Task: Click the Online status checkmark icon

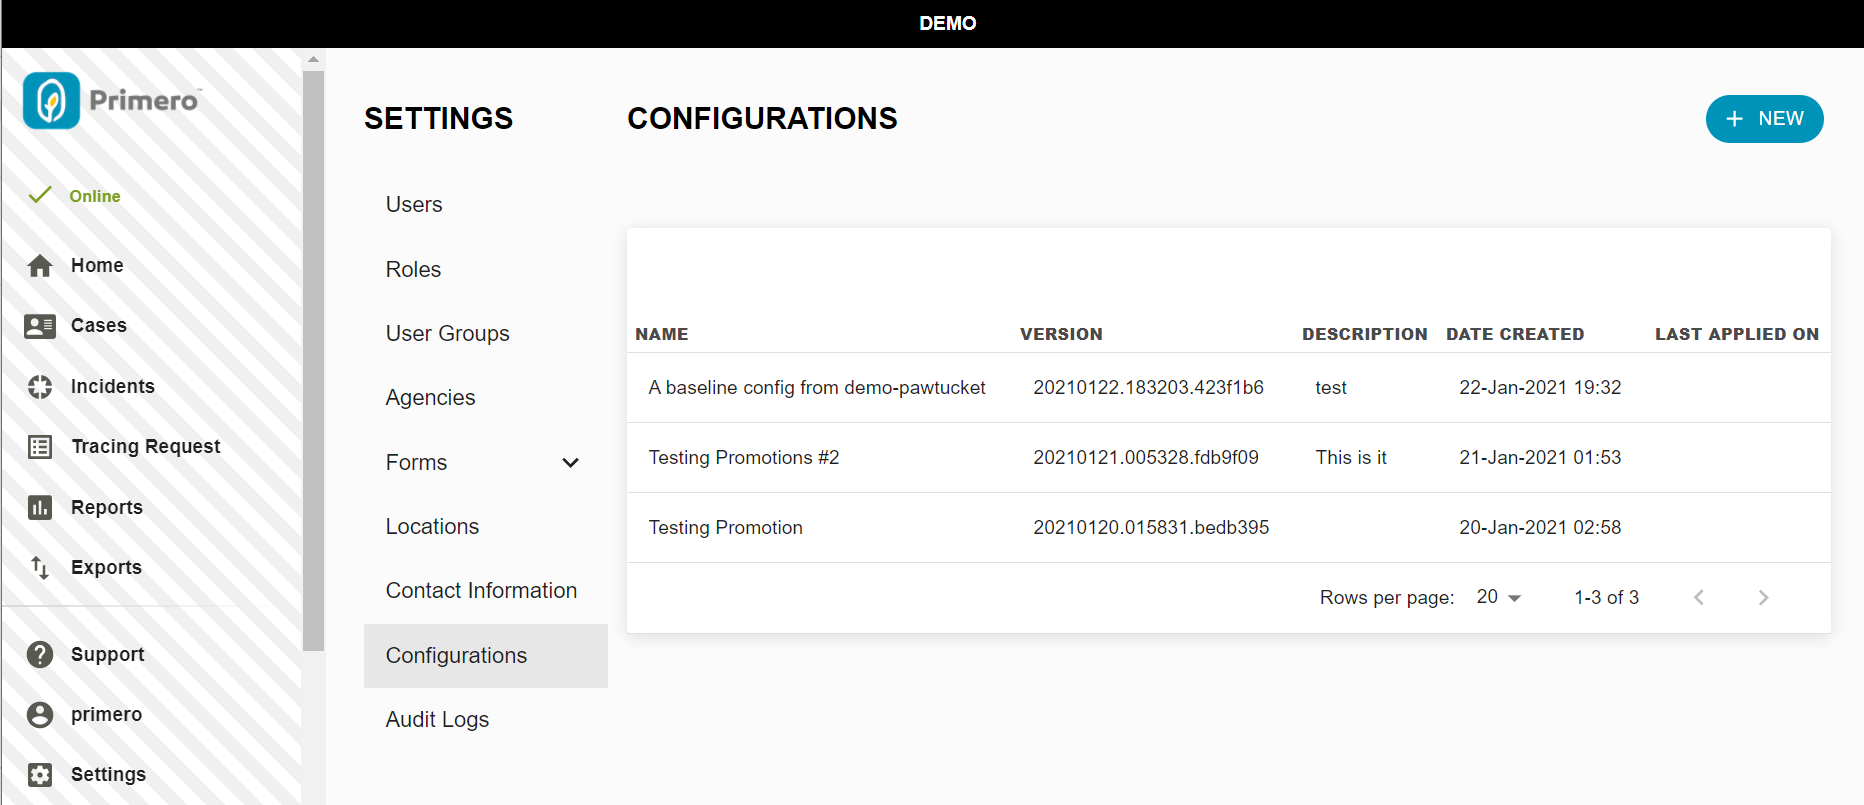Action: point(40,195)
